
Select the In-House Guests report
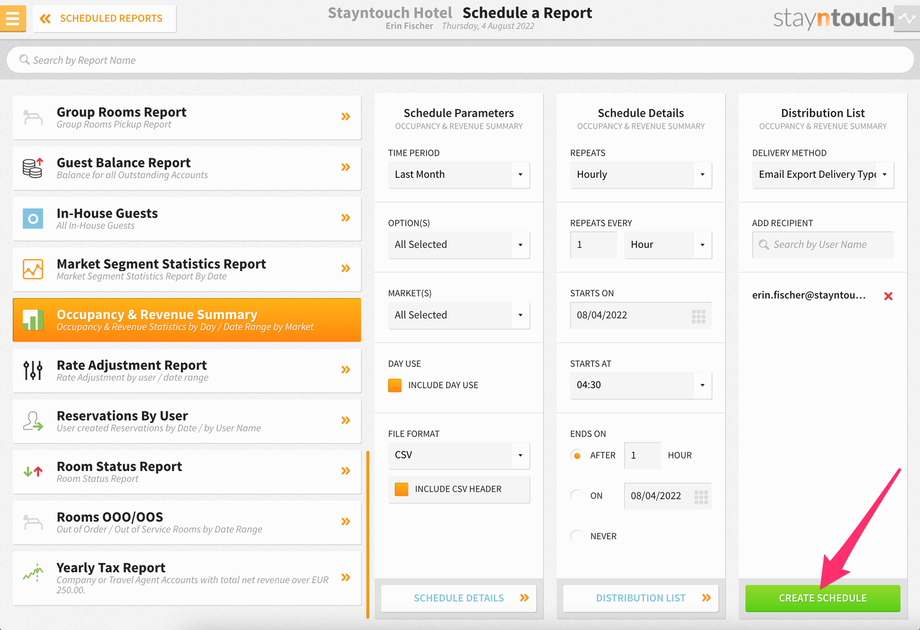(x=187, y=219)
